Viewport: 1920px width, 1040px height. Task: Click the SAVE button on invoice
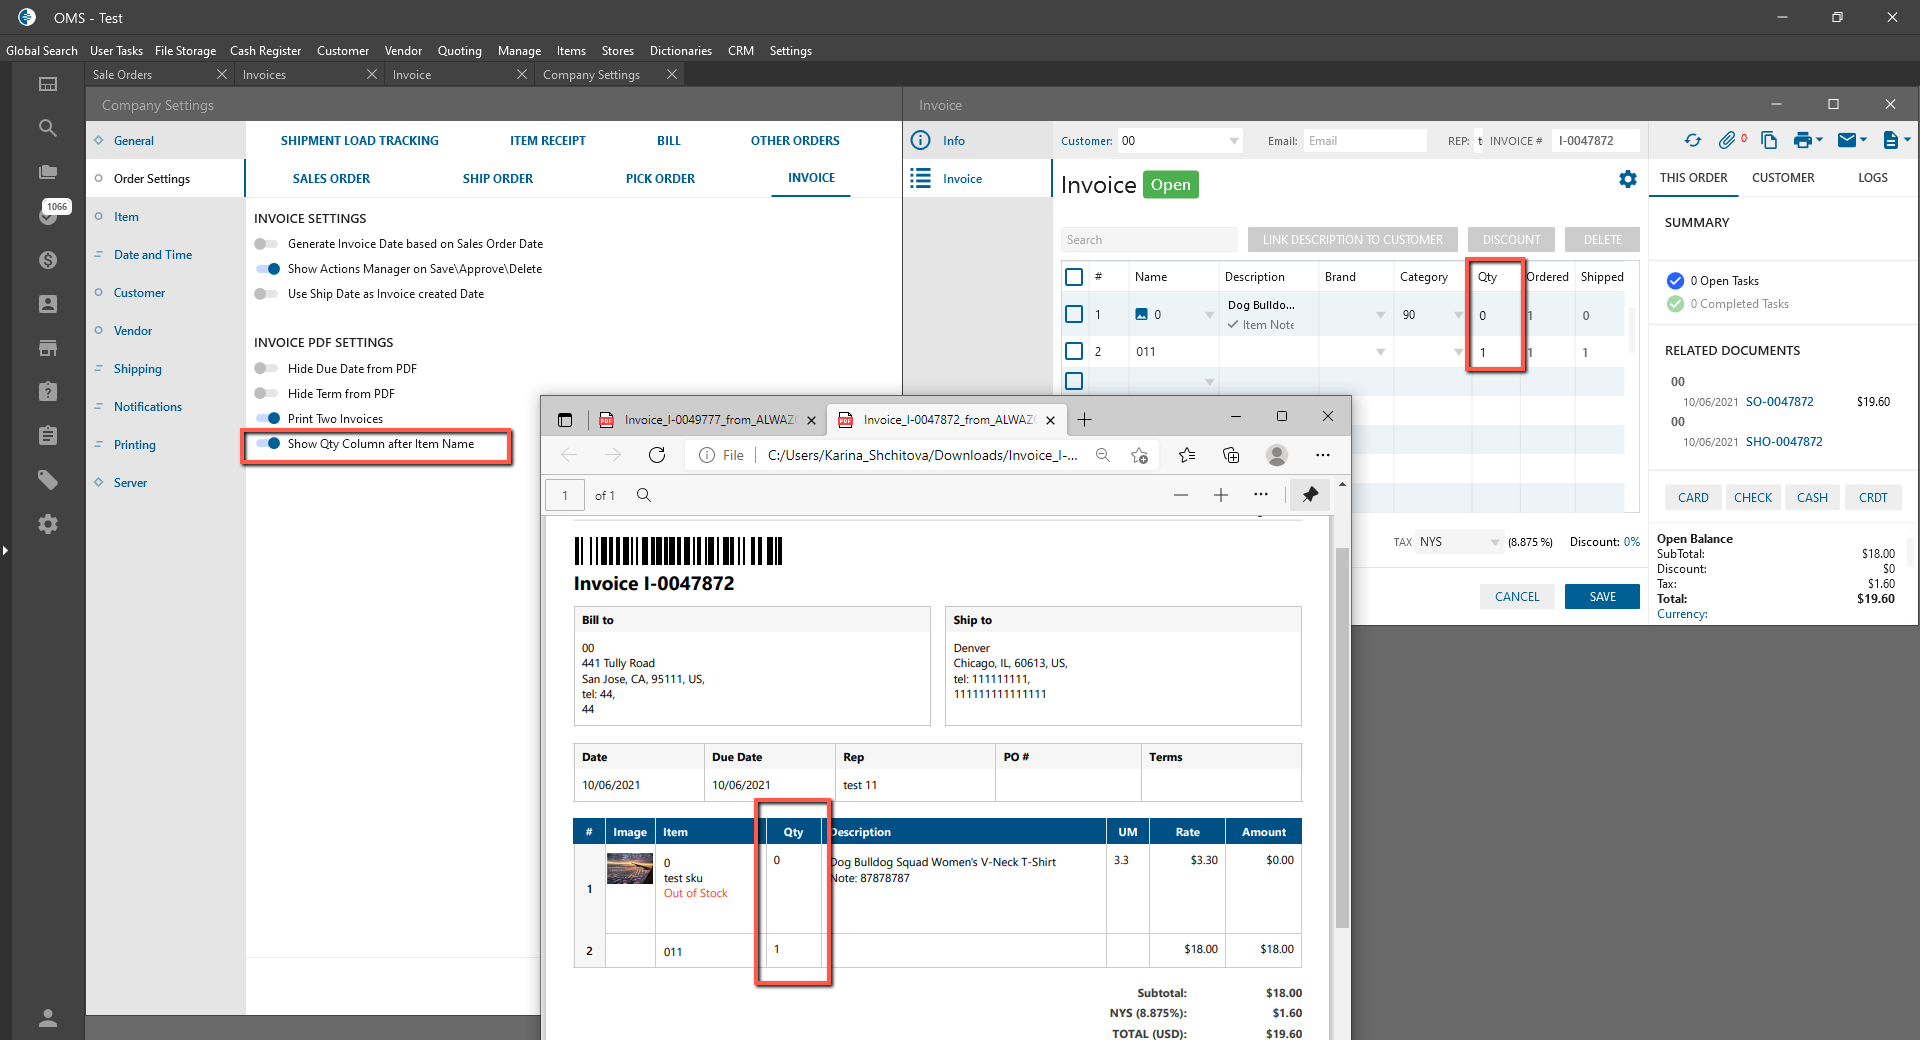coord(1602,597)
